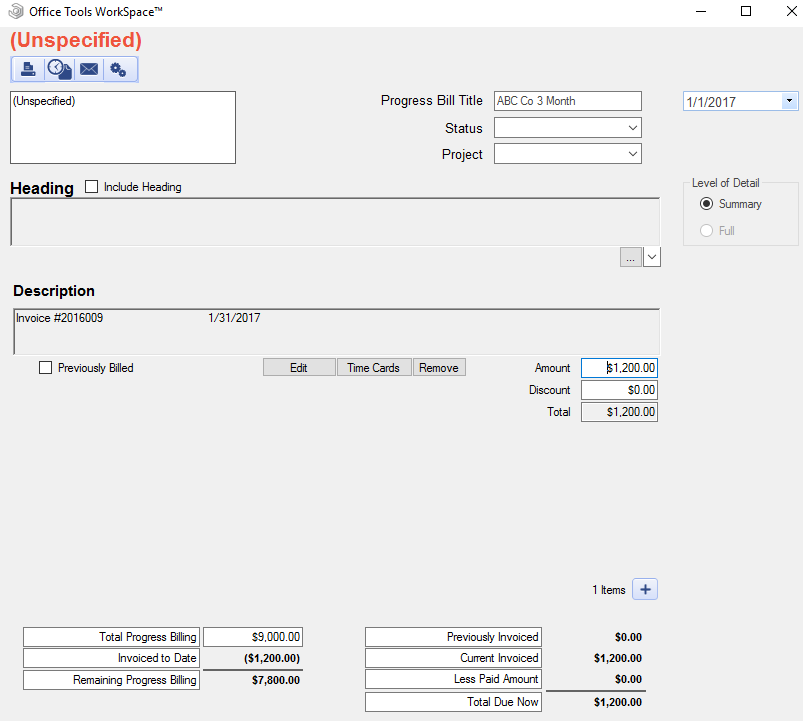Click the ($1,200.00) invoiced to date value
803x721 pixels.
pos(272,658)
